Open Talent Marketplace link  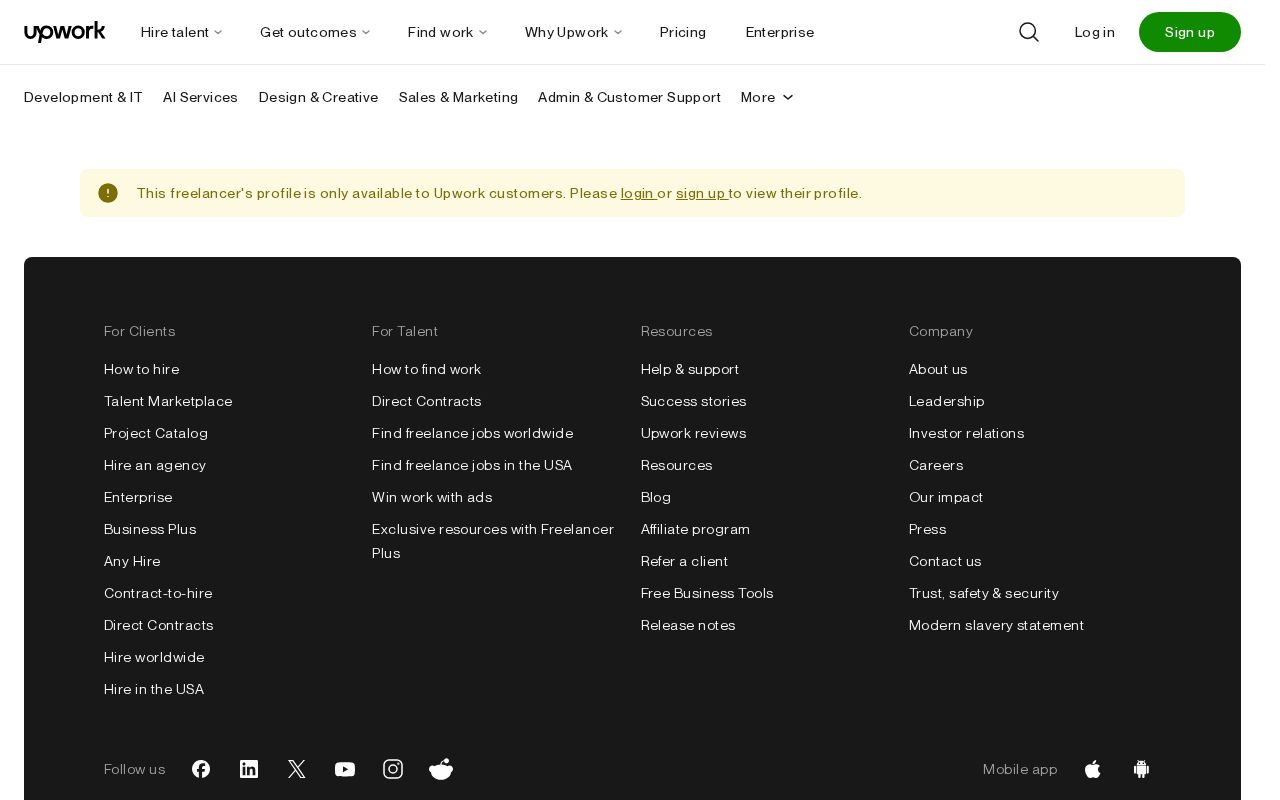click(x=168, y=401)
